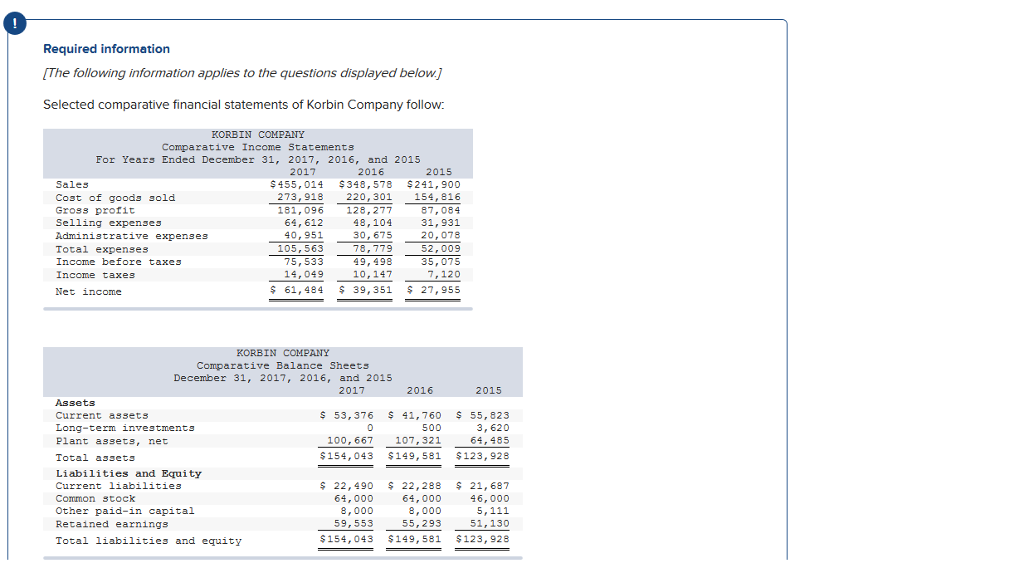Click the italic 'The following information applies' note
Screen dimensions: 1024x568
[242, 73]
